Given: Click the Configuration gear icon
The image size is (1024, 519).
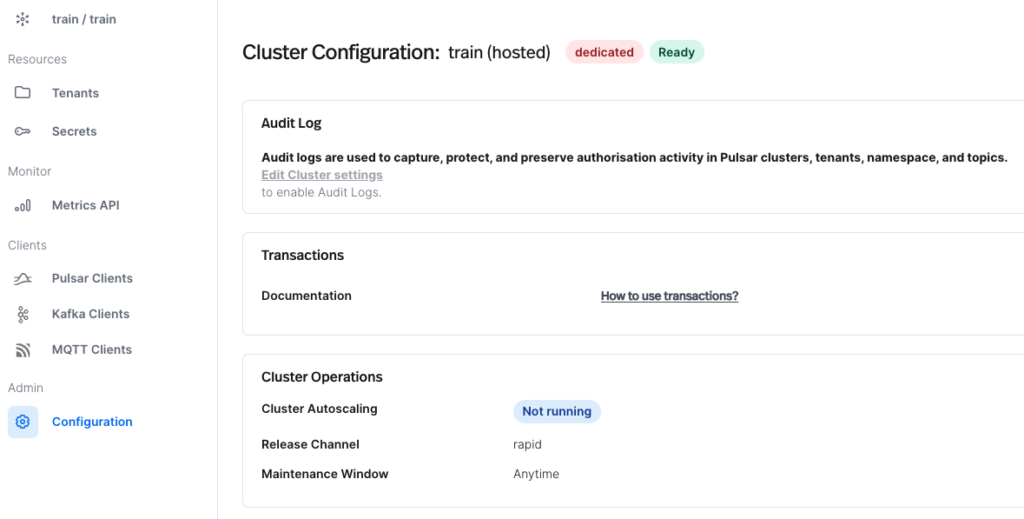Looking at the screenshot, I should pos(23,422).
